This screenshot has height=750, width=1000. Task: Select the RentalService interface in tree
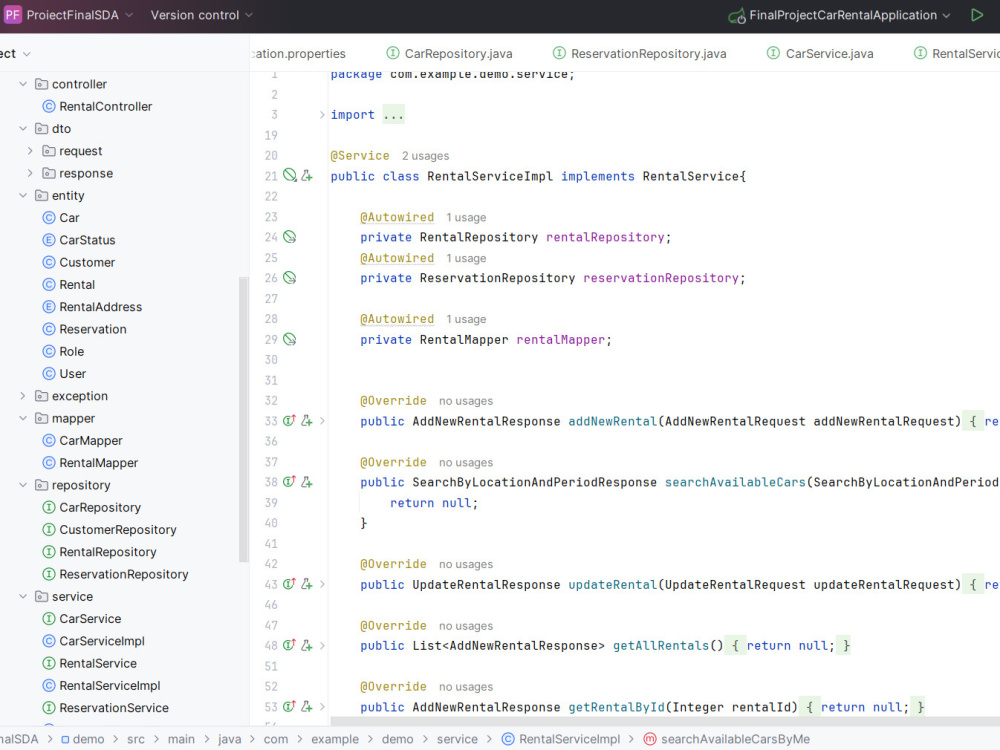[x=90, y=663]
